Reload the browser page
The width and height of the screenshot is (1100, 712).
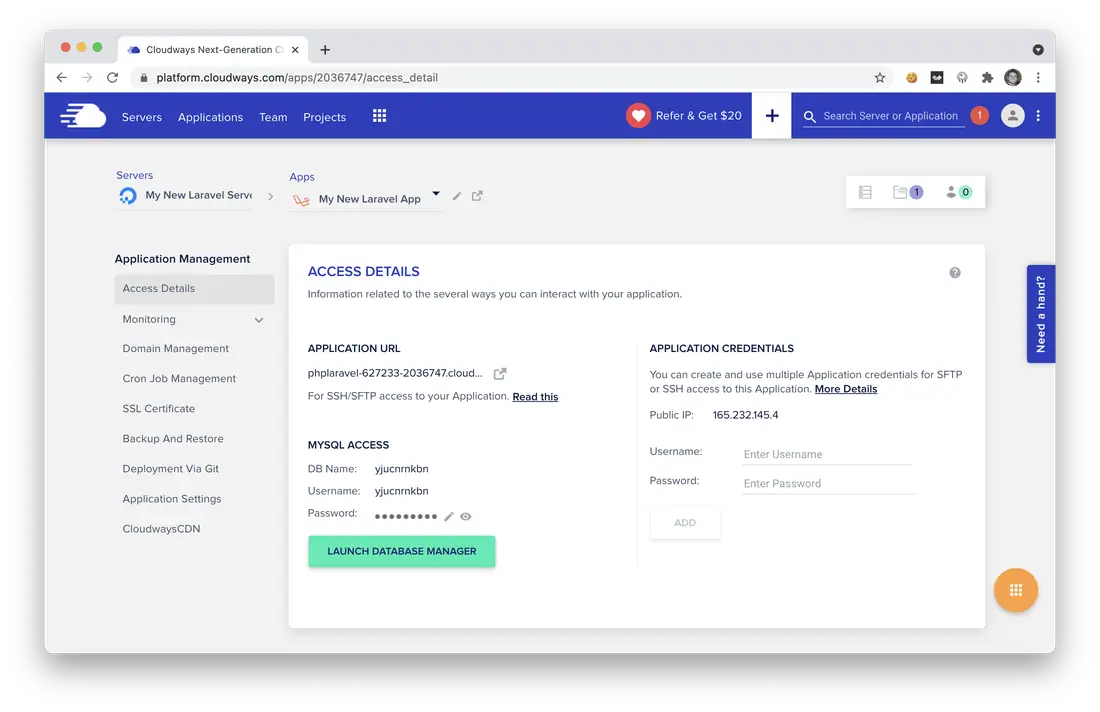(x=112, y=78)
